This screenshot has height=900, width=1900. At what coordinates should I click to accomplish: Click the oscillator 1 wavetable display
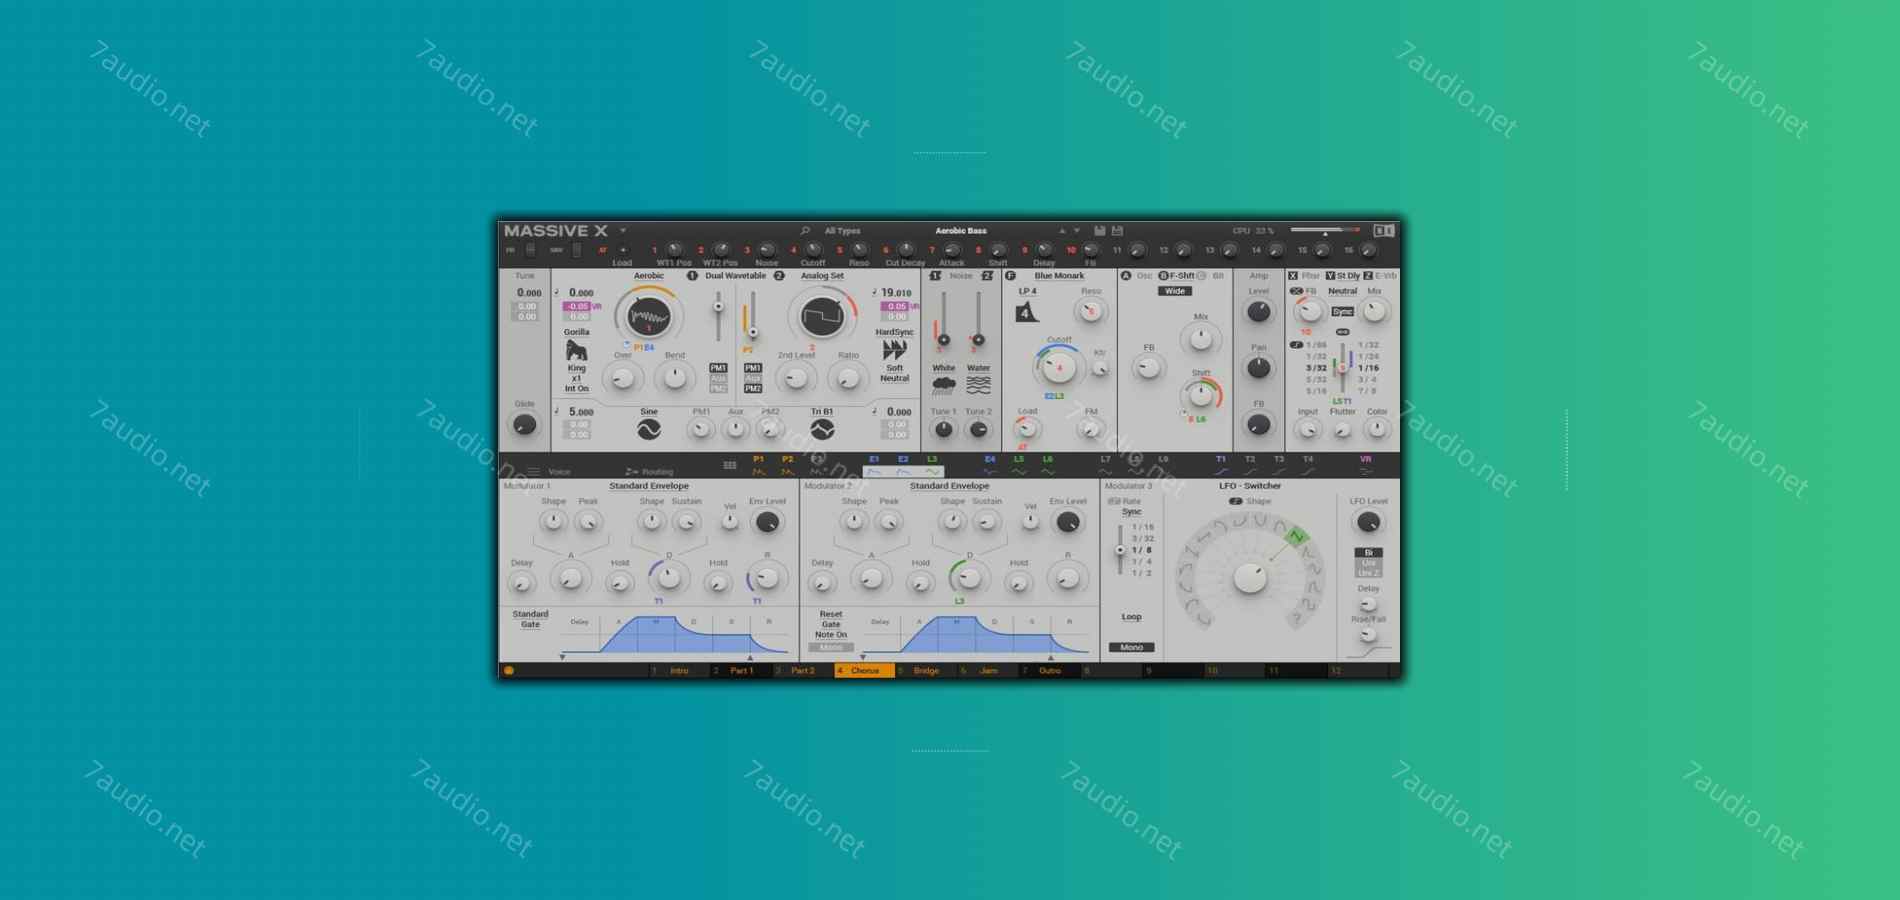pos(648,317)
